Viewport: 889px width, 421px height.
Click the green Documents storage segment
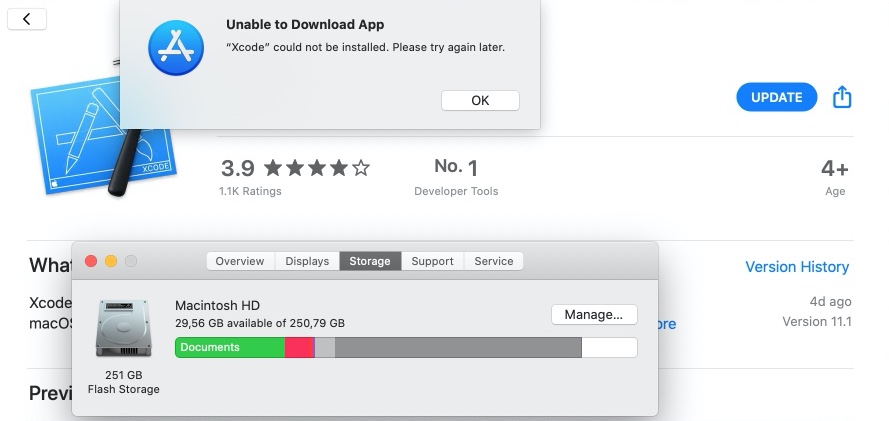tap(230, 347)
